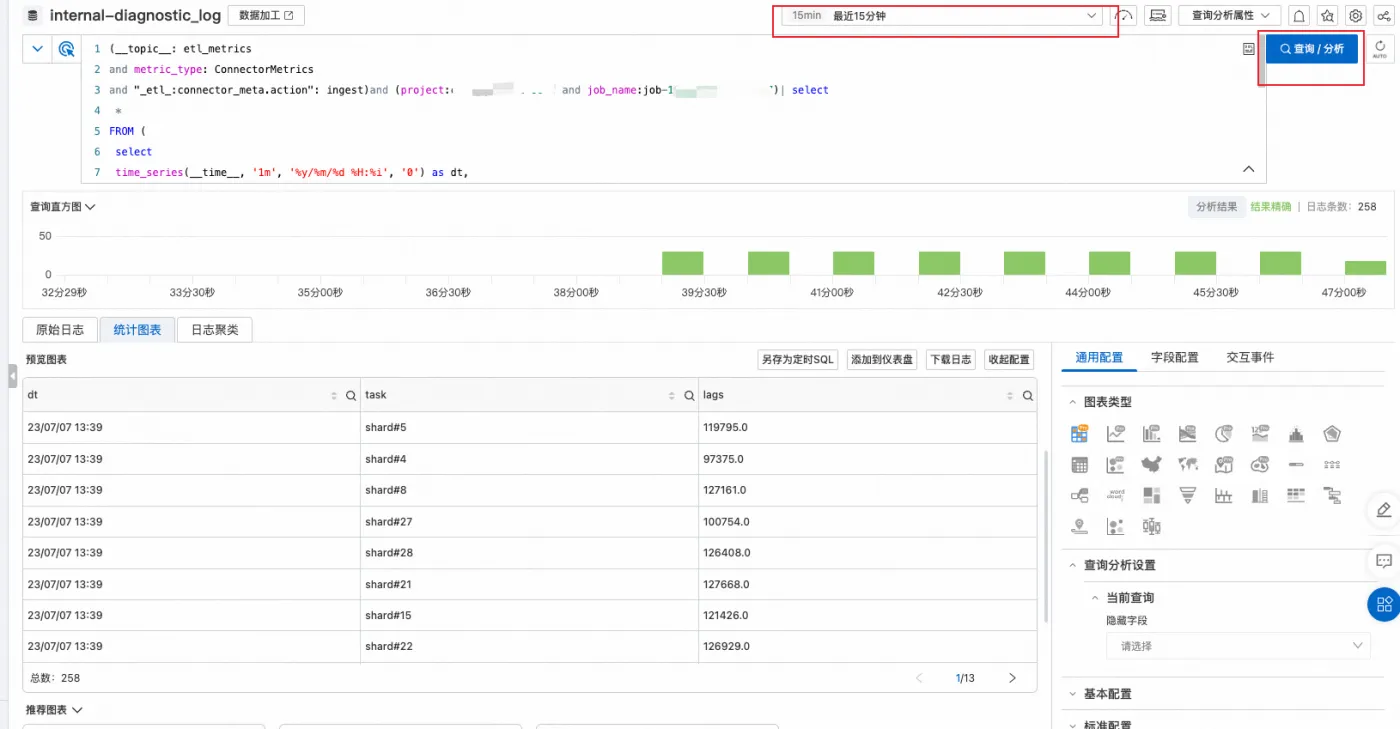Viewport: 1400px width, 729px height.
Task: Save search with the star icon
Action: 1327,16
